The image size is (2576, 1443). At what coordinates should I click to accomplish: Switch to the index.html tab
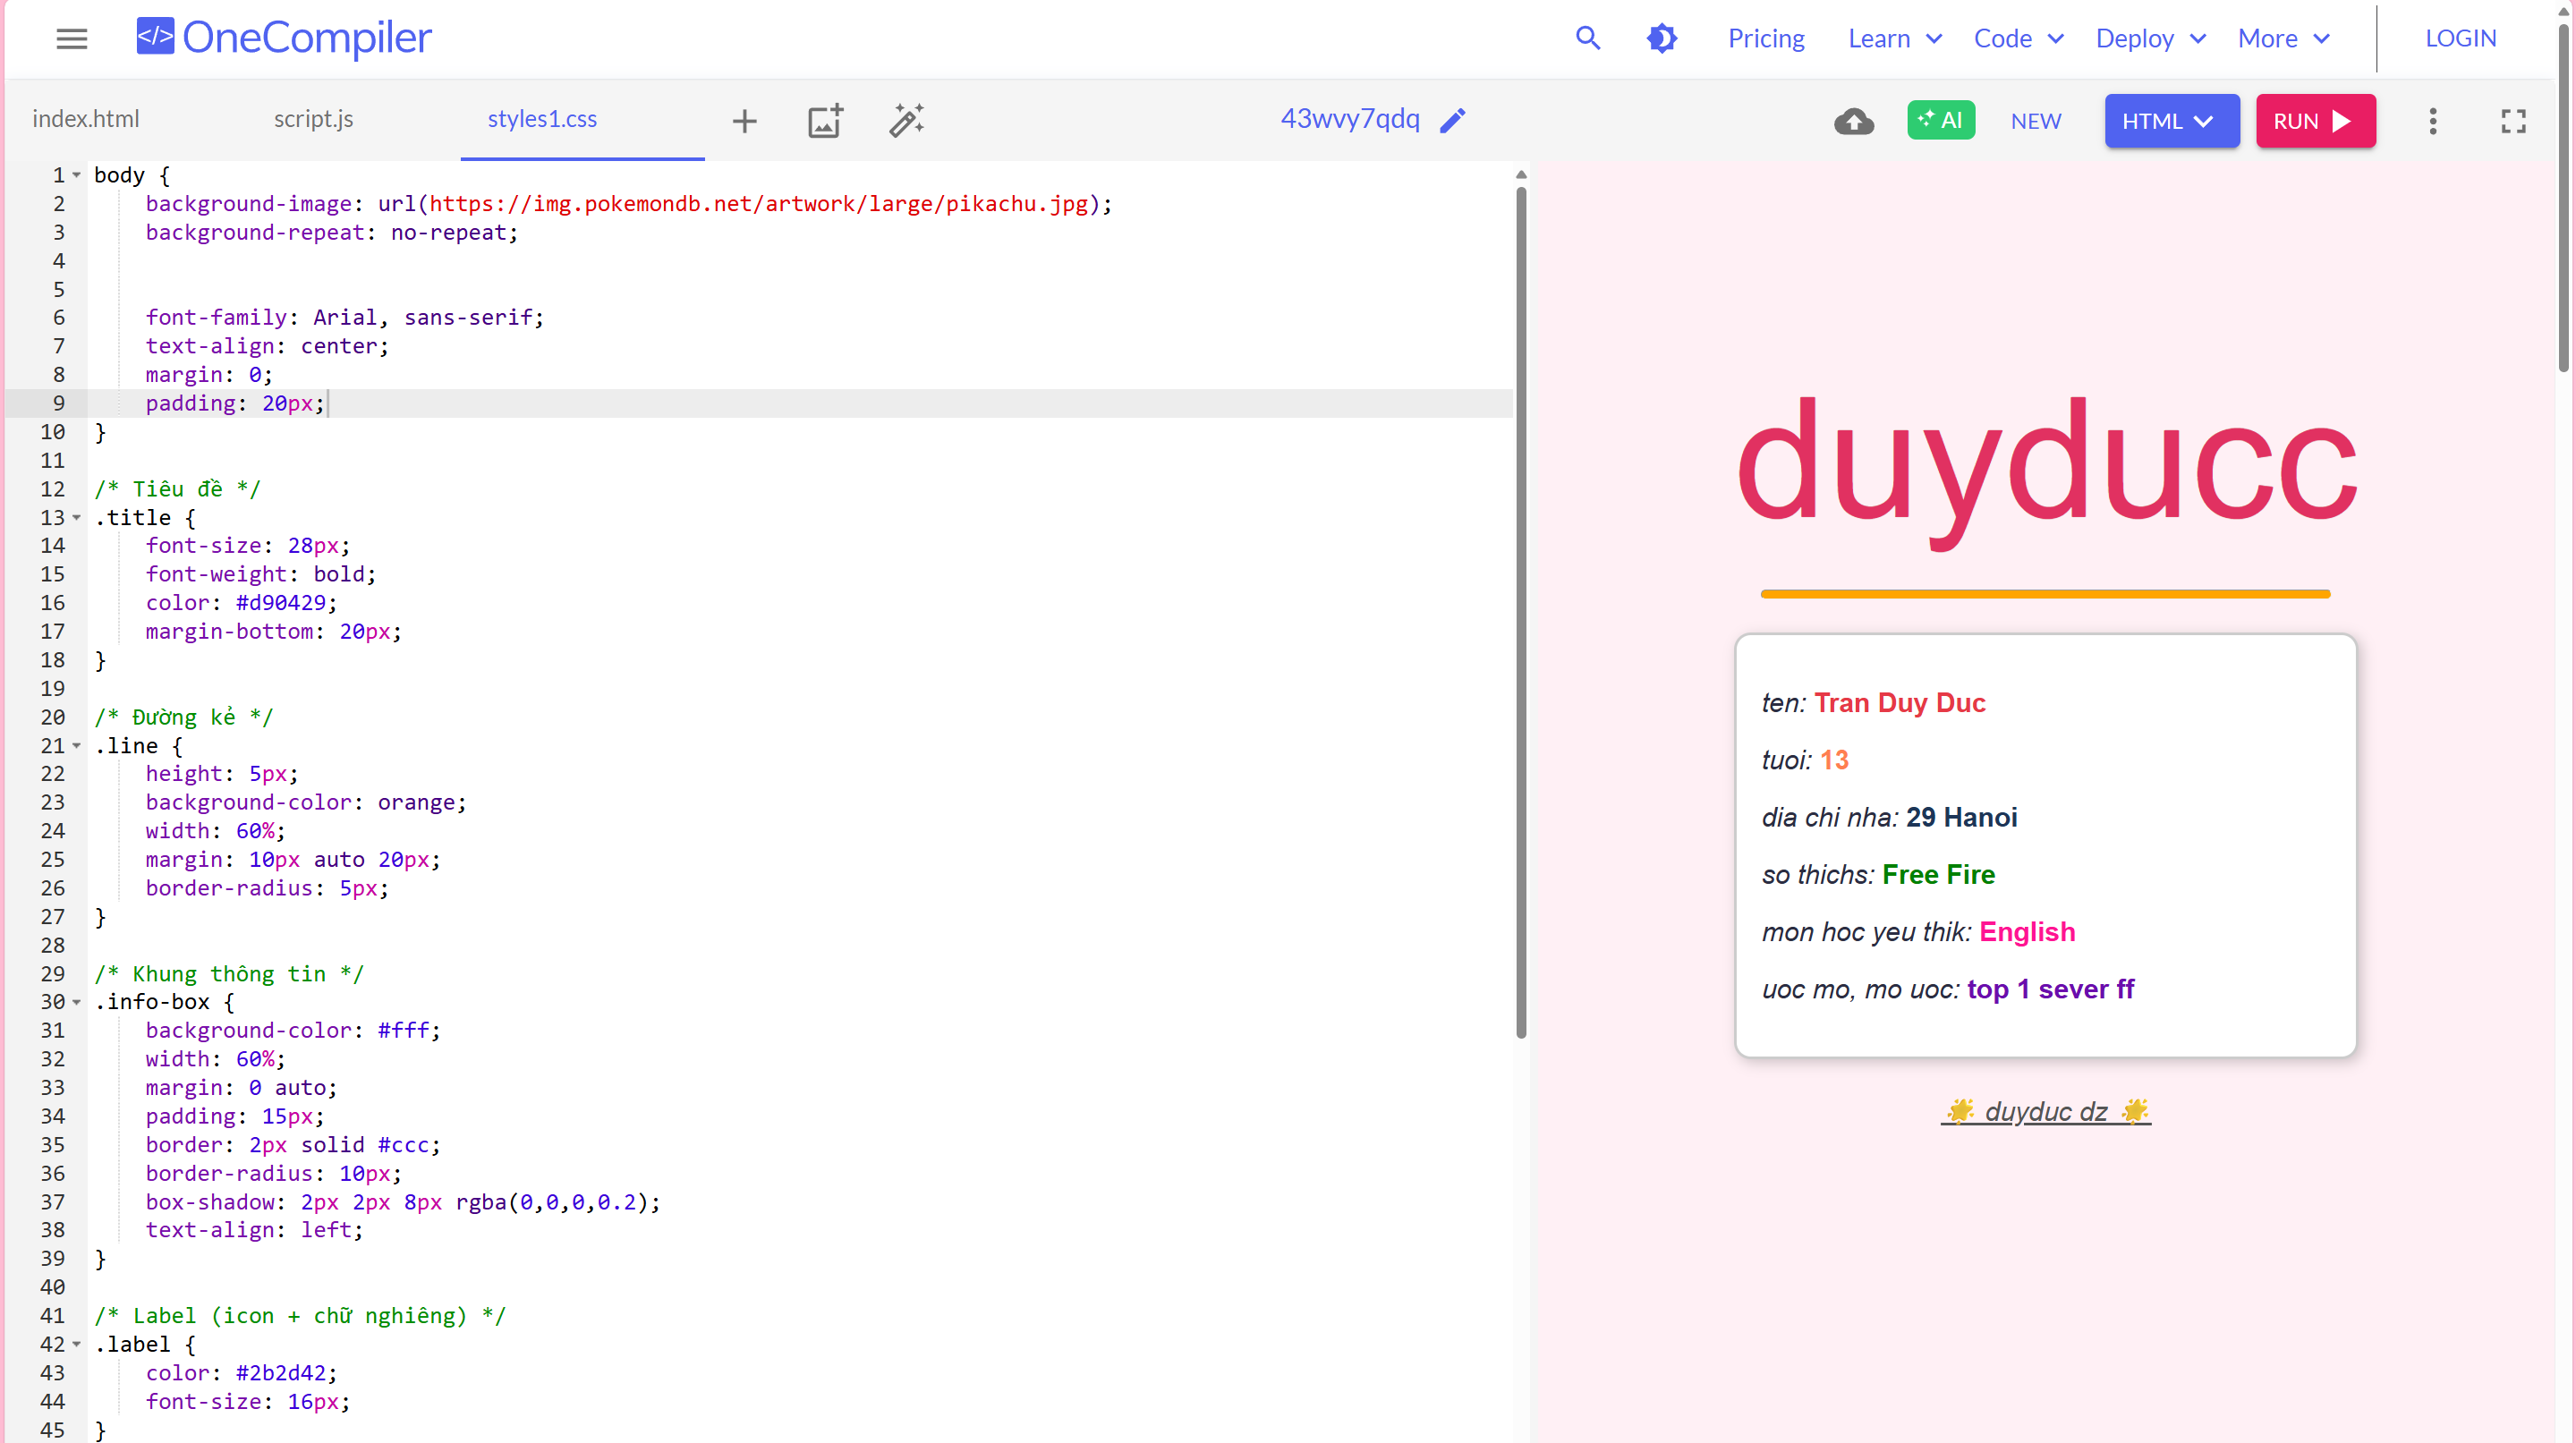coord(86,119)
